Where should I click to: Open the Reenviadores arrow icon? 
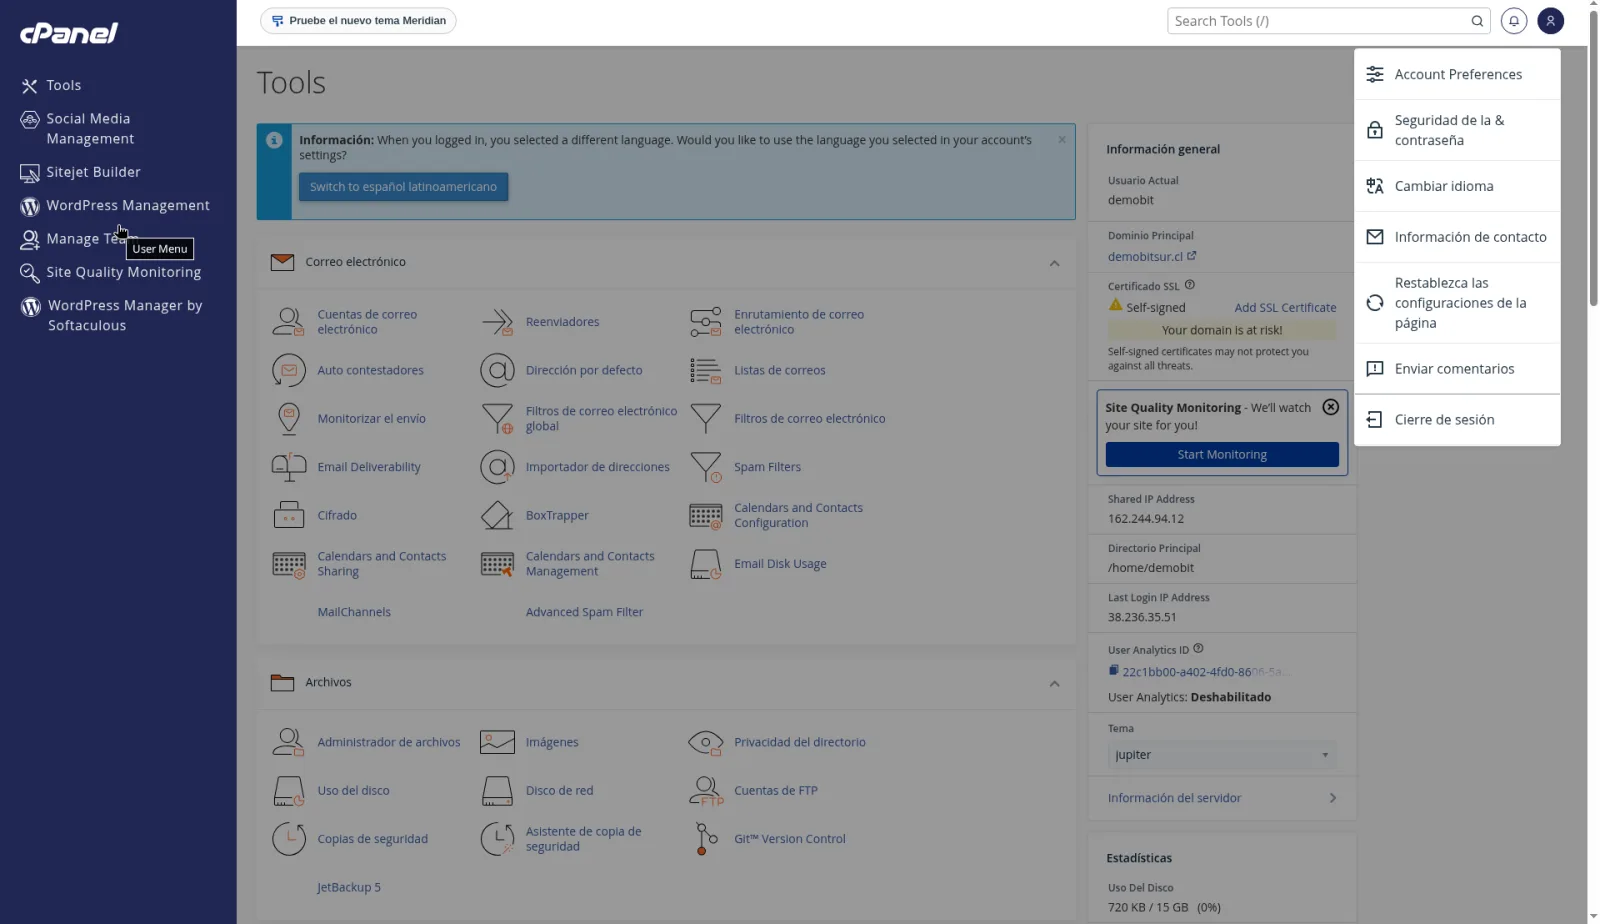pos(497,322)
